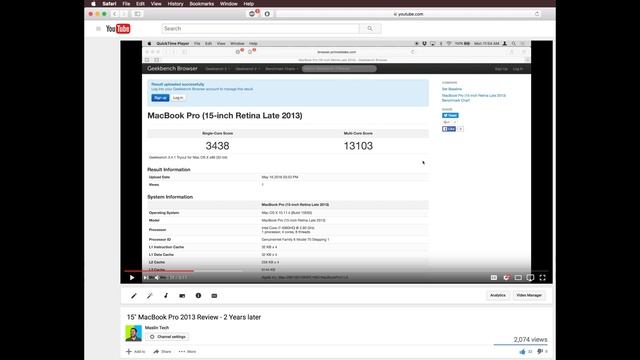The height and width of the screenshot is (360, 640).
Task: Enter fullscreen mode in the player
Action: (542, 278)
